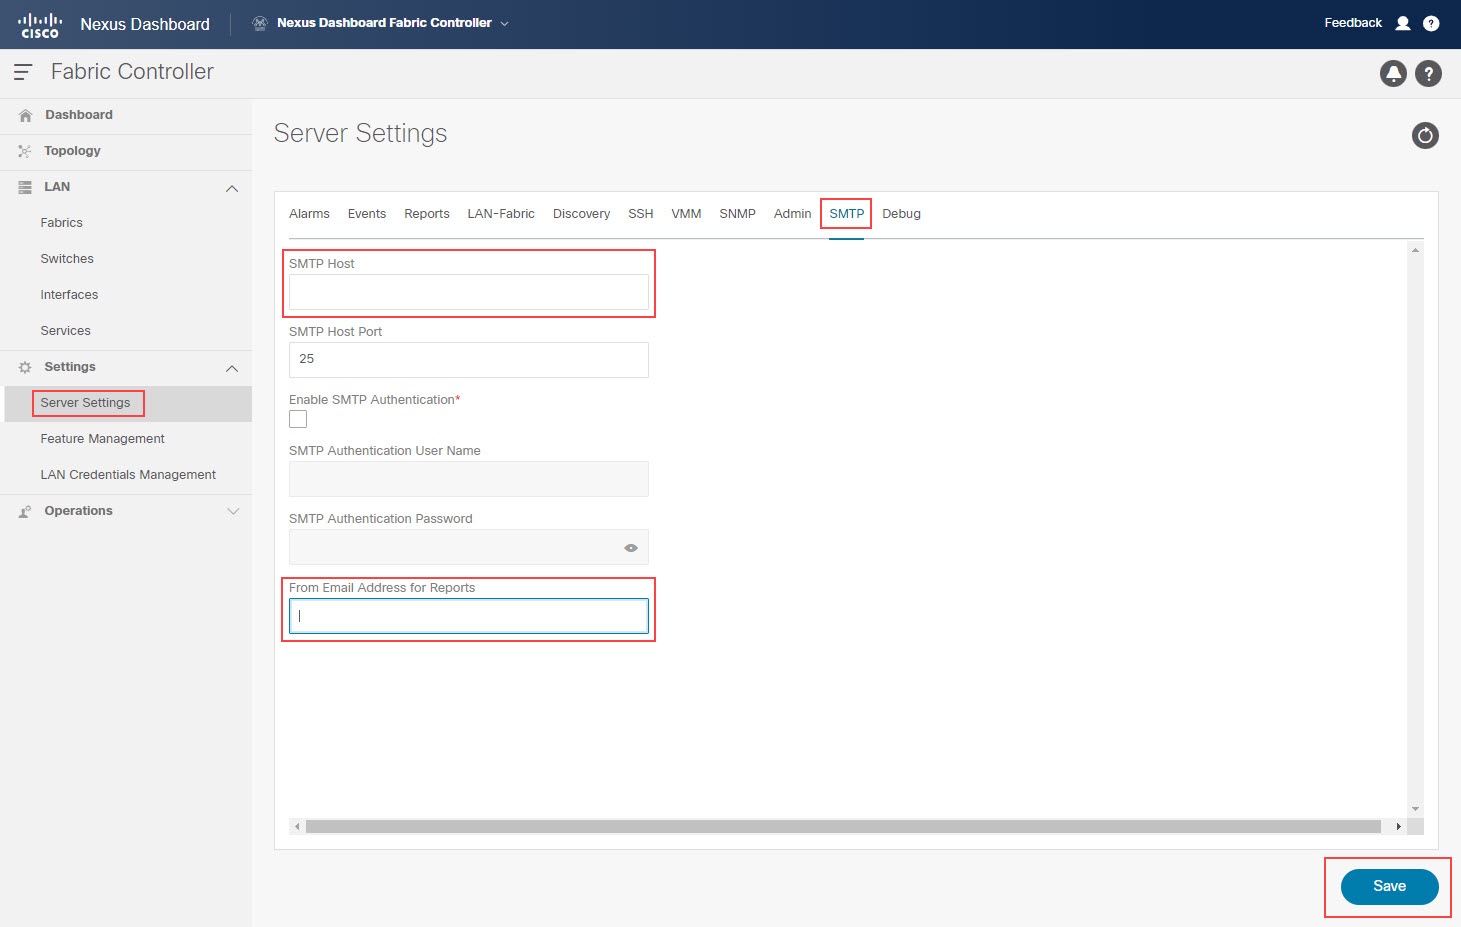Screen dimensions: 1461x927
Task: Open the help icon in top bar
Action: pos(1431,23)
